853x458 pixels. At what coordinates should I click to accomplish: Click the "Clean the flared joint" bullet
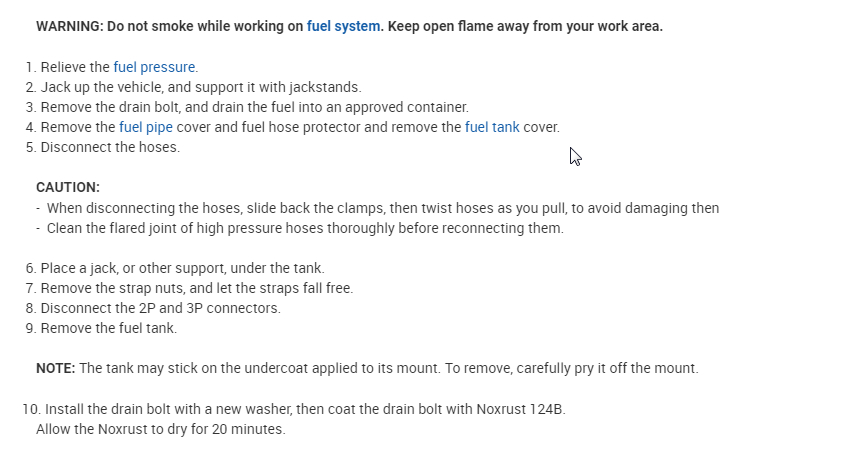(305, 228)
